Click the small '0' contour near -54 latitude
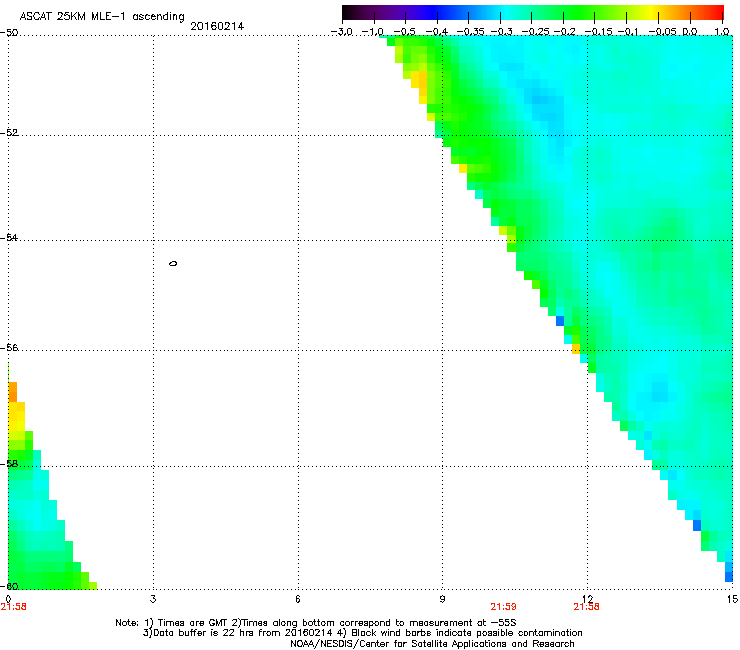The image size is (740, 650). click(173, 263)
